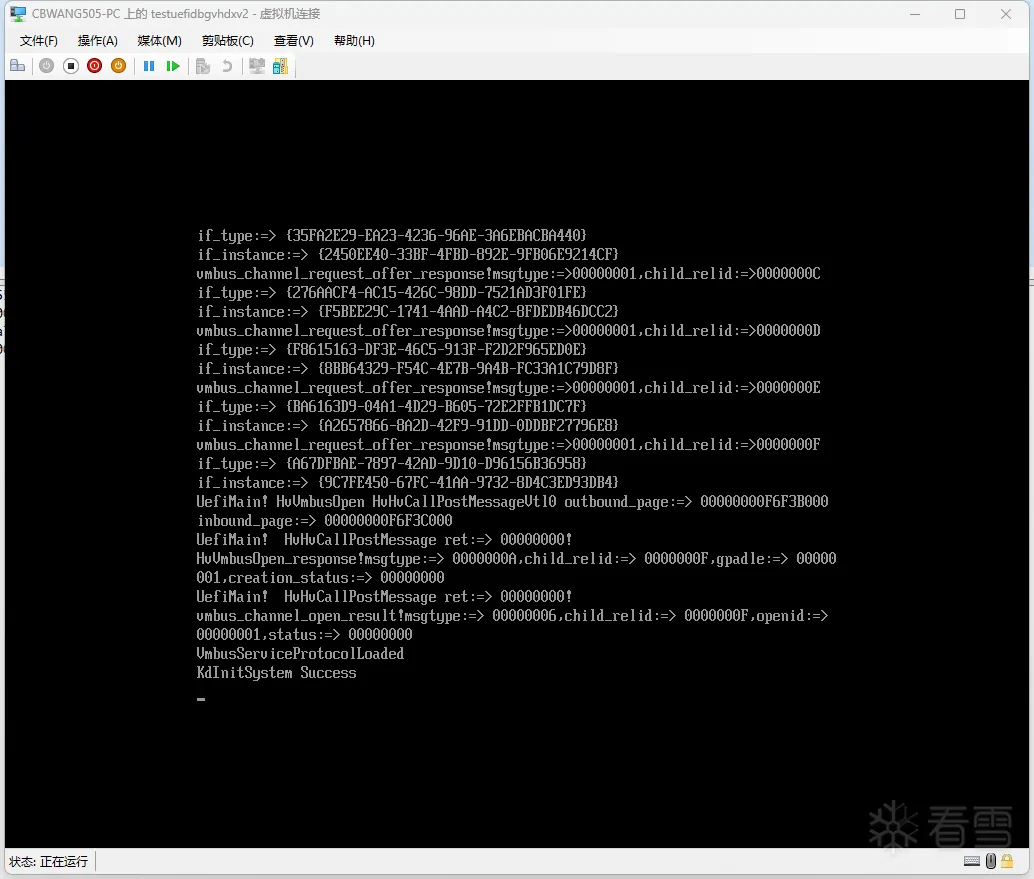Image resolution: width=1034 pixels, height=879 pixels.
Task: Open the 操作(A) menu
Action: (x=98, y=41)
